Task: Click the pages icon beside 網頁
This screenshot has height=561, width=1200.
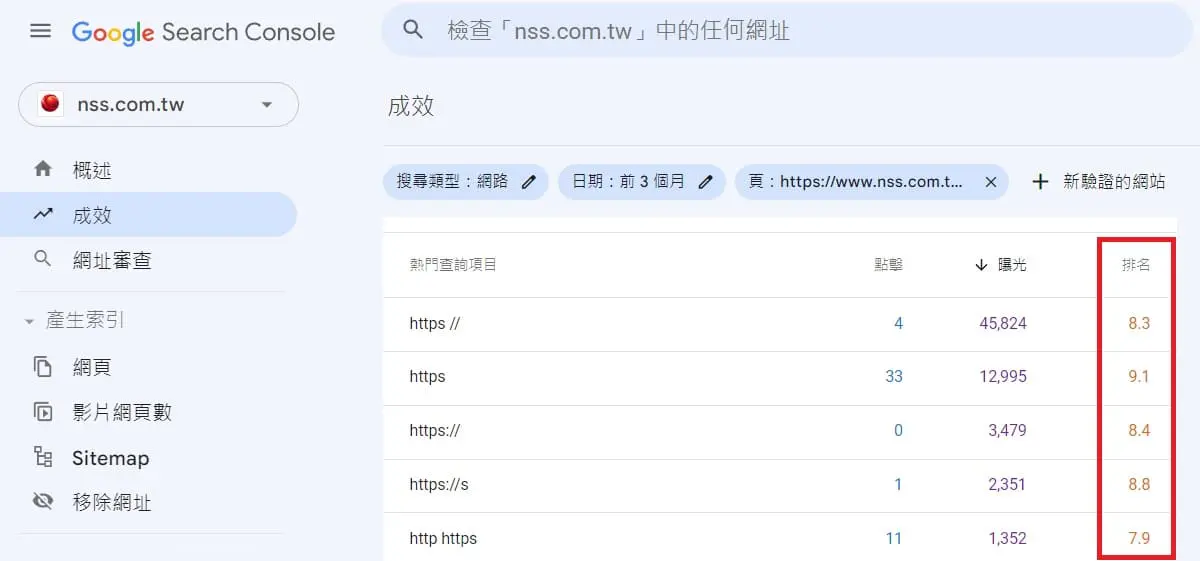Action: click(43, 367)
